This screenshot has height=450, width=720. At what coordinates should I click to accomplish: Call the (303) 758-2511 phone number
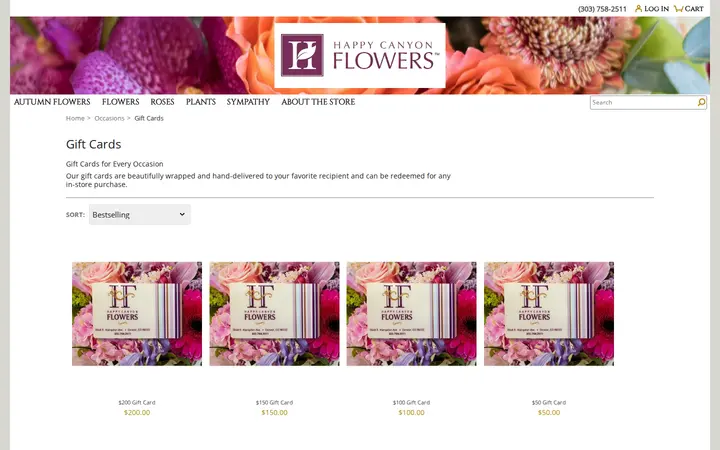tap(602, 9)
